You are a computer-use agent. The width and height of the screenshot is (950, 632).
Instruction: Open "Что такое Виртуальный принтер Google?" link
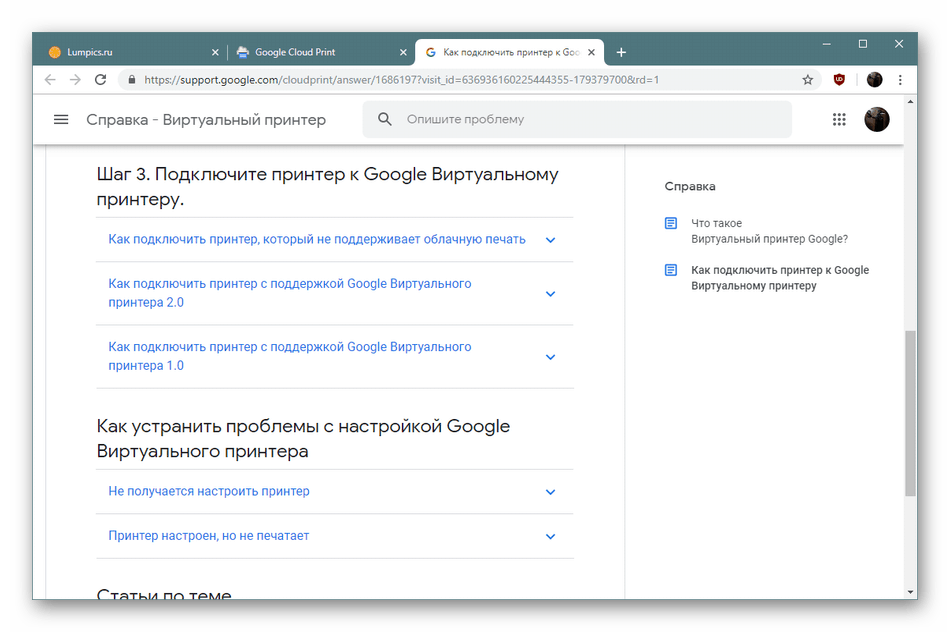[x=769, y=231]
